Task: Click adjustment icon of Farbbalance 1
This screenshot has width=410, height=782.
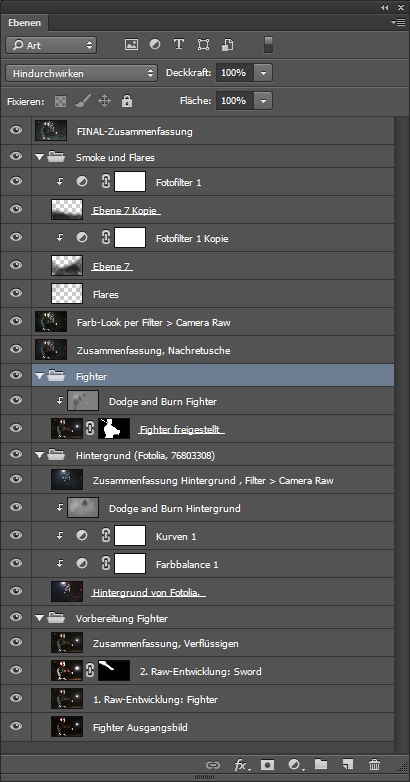Action: coord(82,564)
